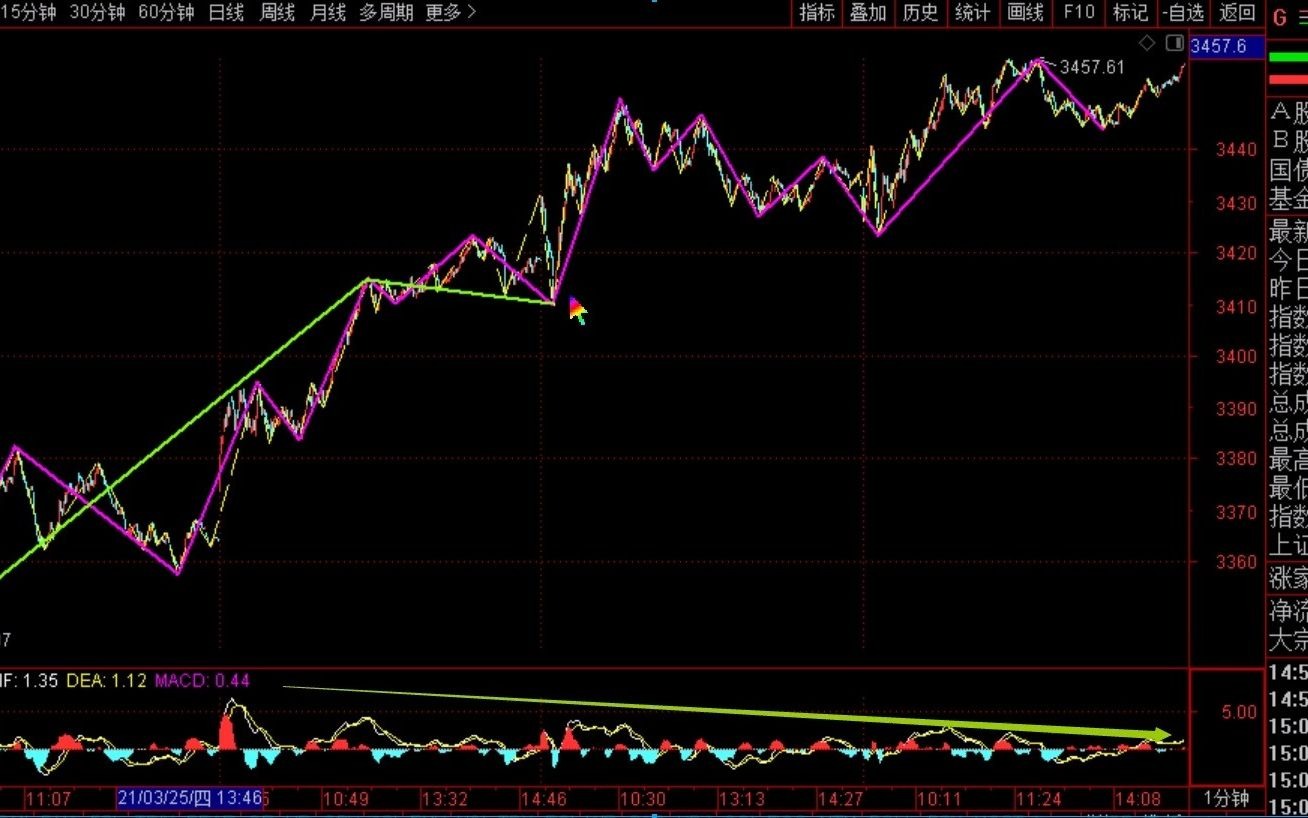Select the 周线 weekly chart tab
Viewport: 1308px width, 818px height.
point(277,13)
